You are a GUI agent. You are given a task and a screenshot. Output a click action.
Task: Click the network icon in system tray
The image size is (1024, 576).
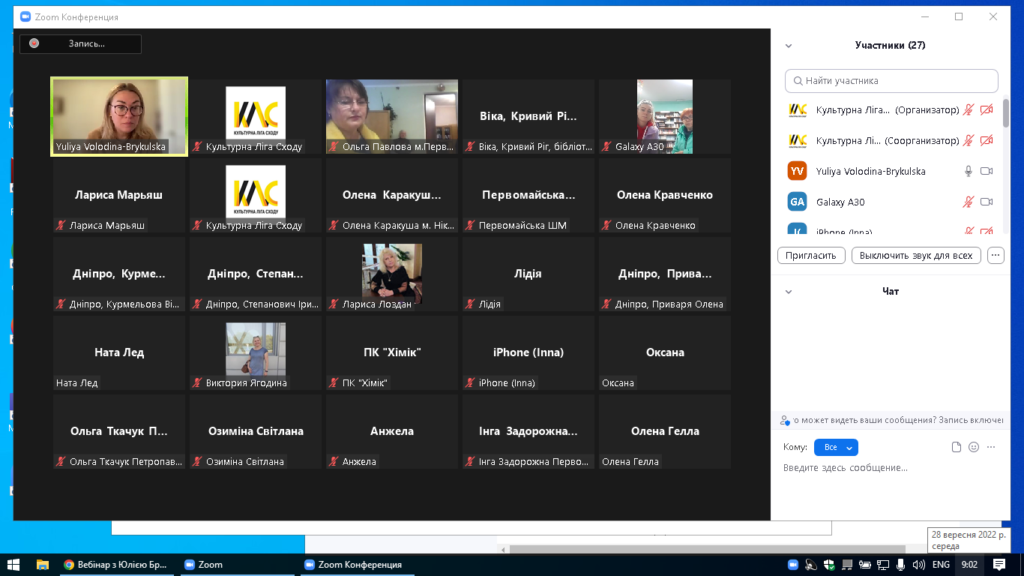(883, 565)
